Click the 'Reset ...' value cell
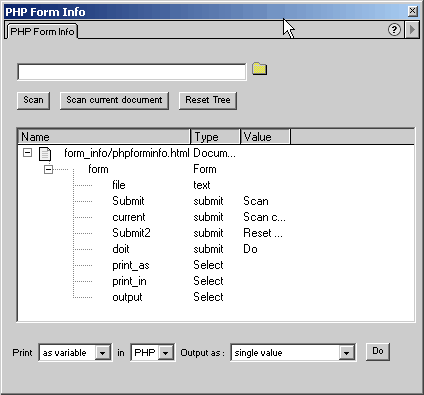Screen dimensions: 424x395 click(x=263, y=233)
